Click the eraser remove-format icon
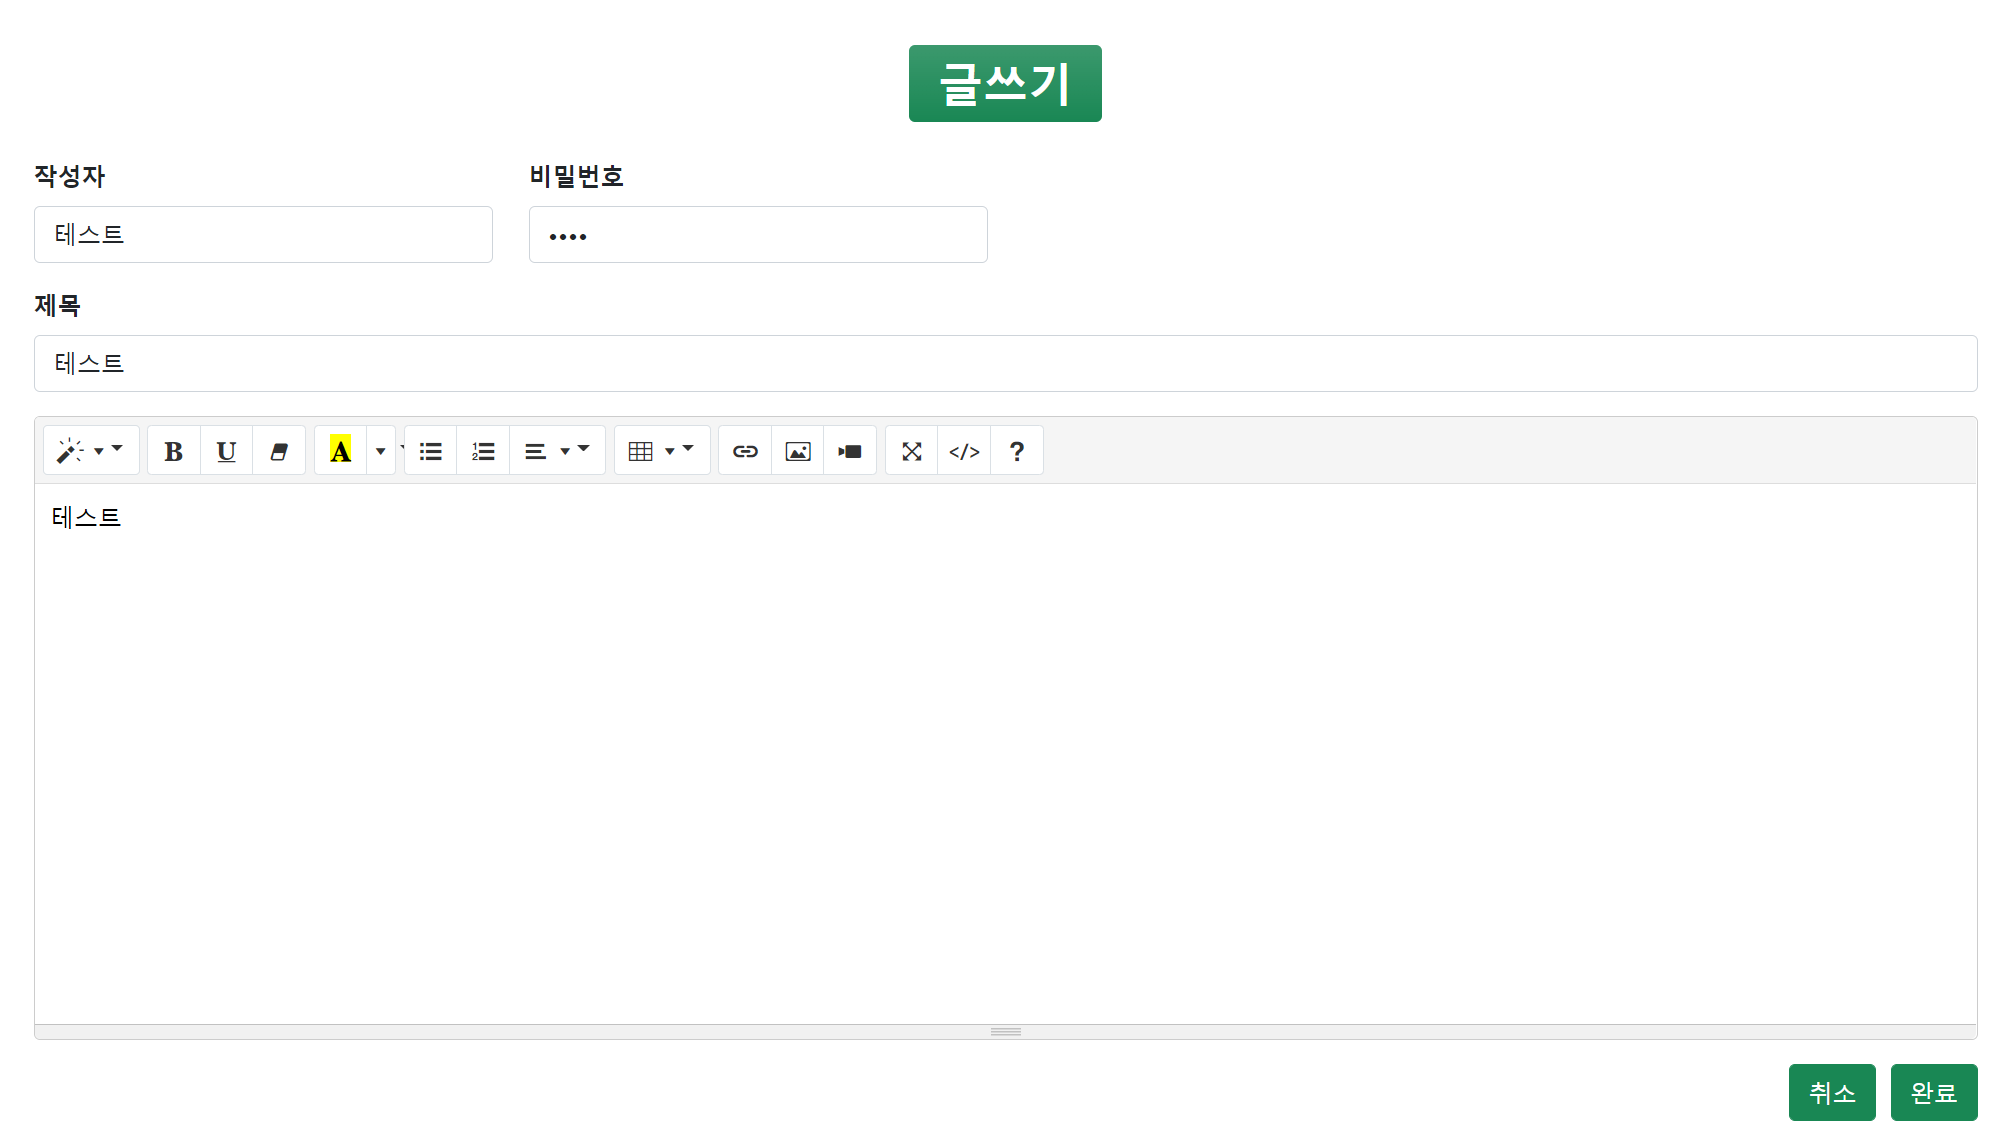Screen dimensions: 1993x1140 (x=279, y=451)
